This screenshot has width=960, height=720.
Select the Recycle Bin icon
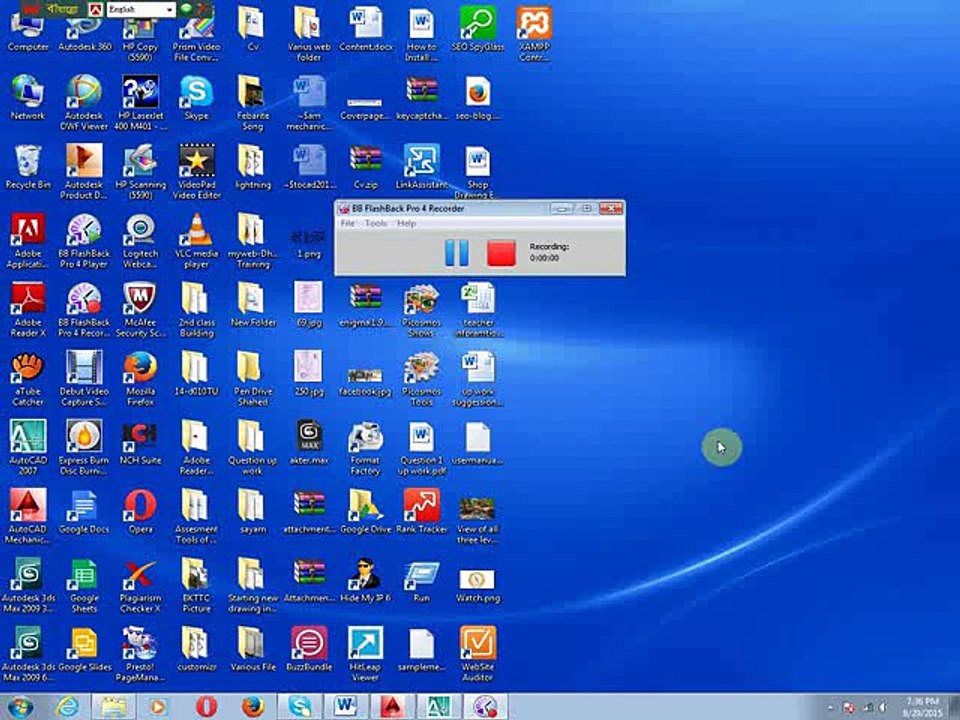point(28,167)
